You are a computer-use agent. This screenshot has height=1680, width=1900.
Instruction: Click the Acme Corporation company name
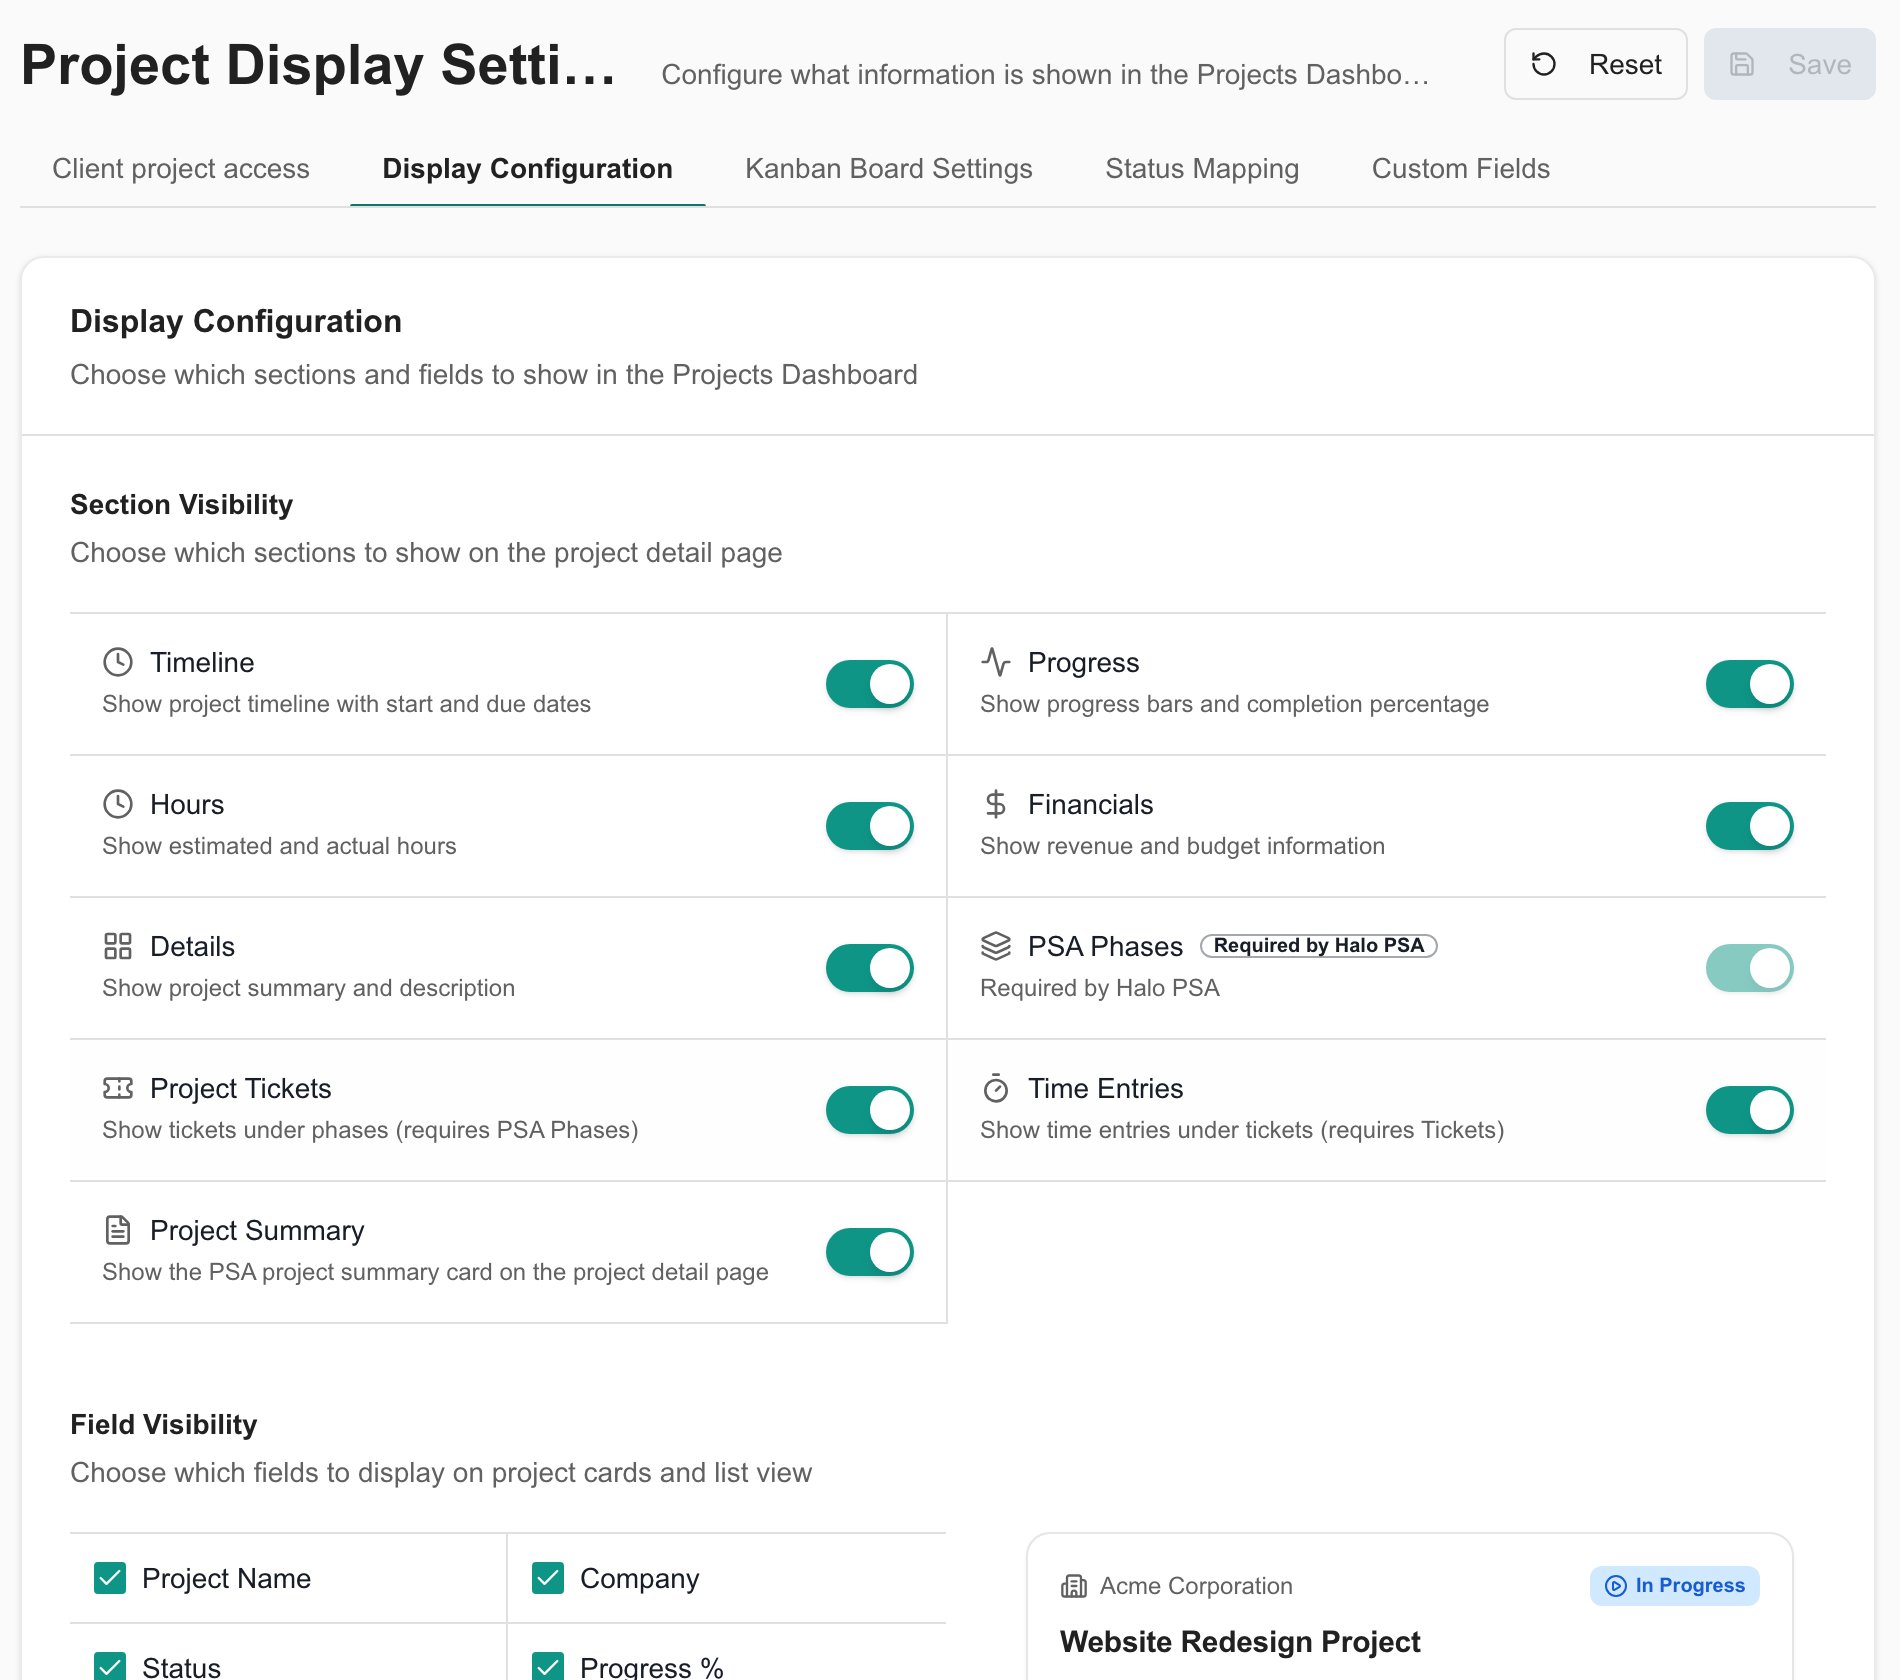tap(1196, 1586)
